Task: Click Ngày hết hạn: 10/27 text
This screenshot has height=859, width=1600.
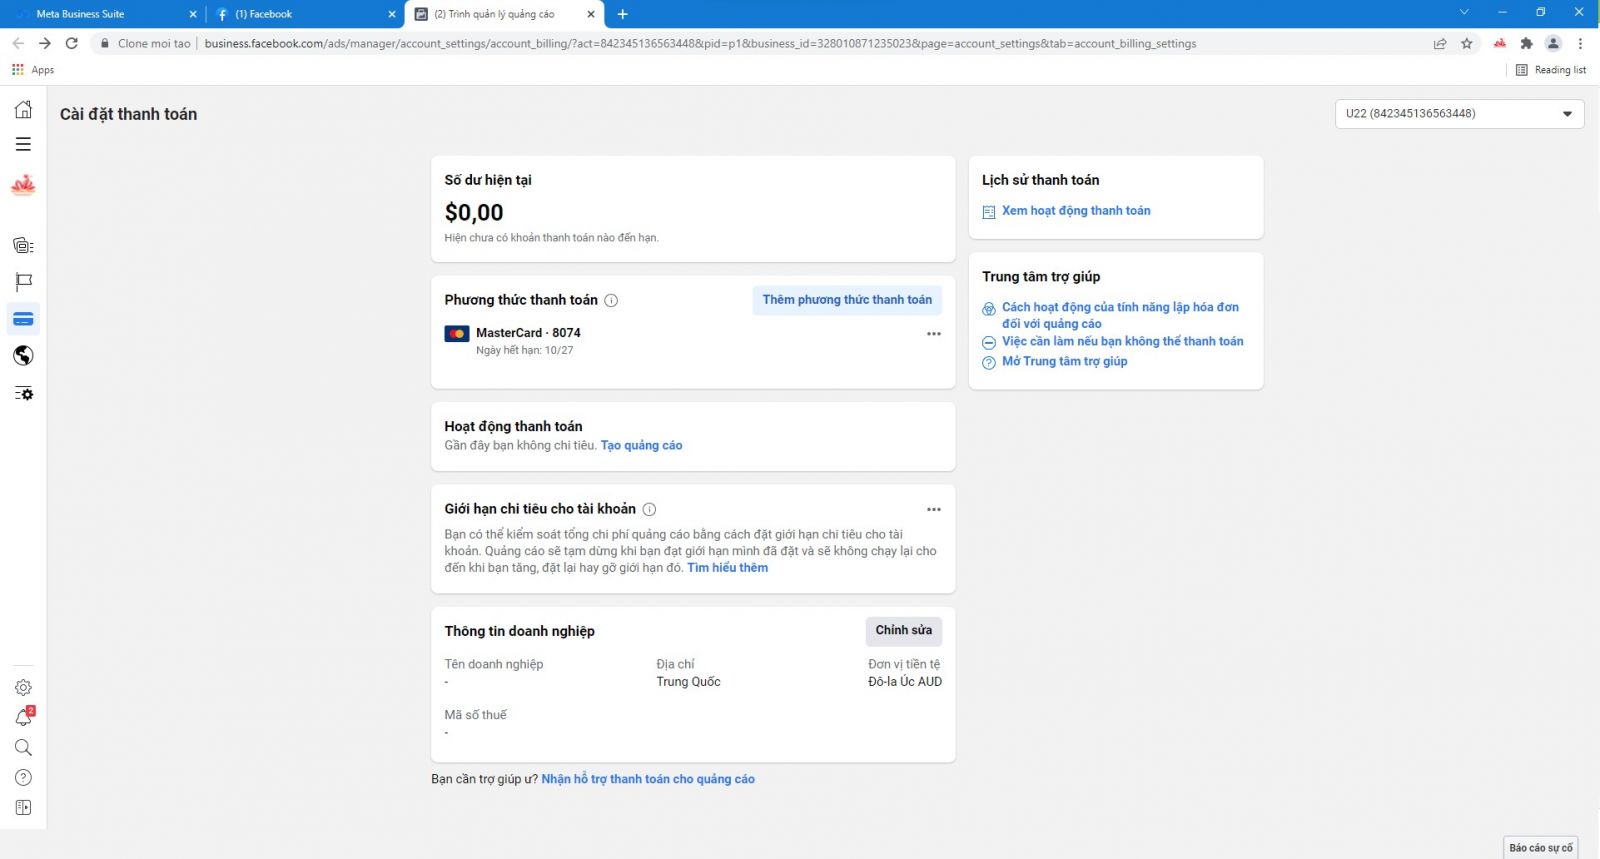Action: click(525, 351)
